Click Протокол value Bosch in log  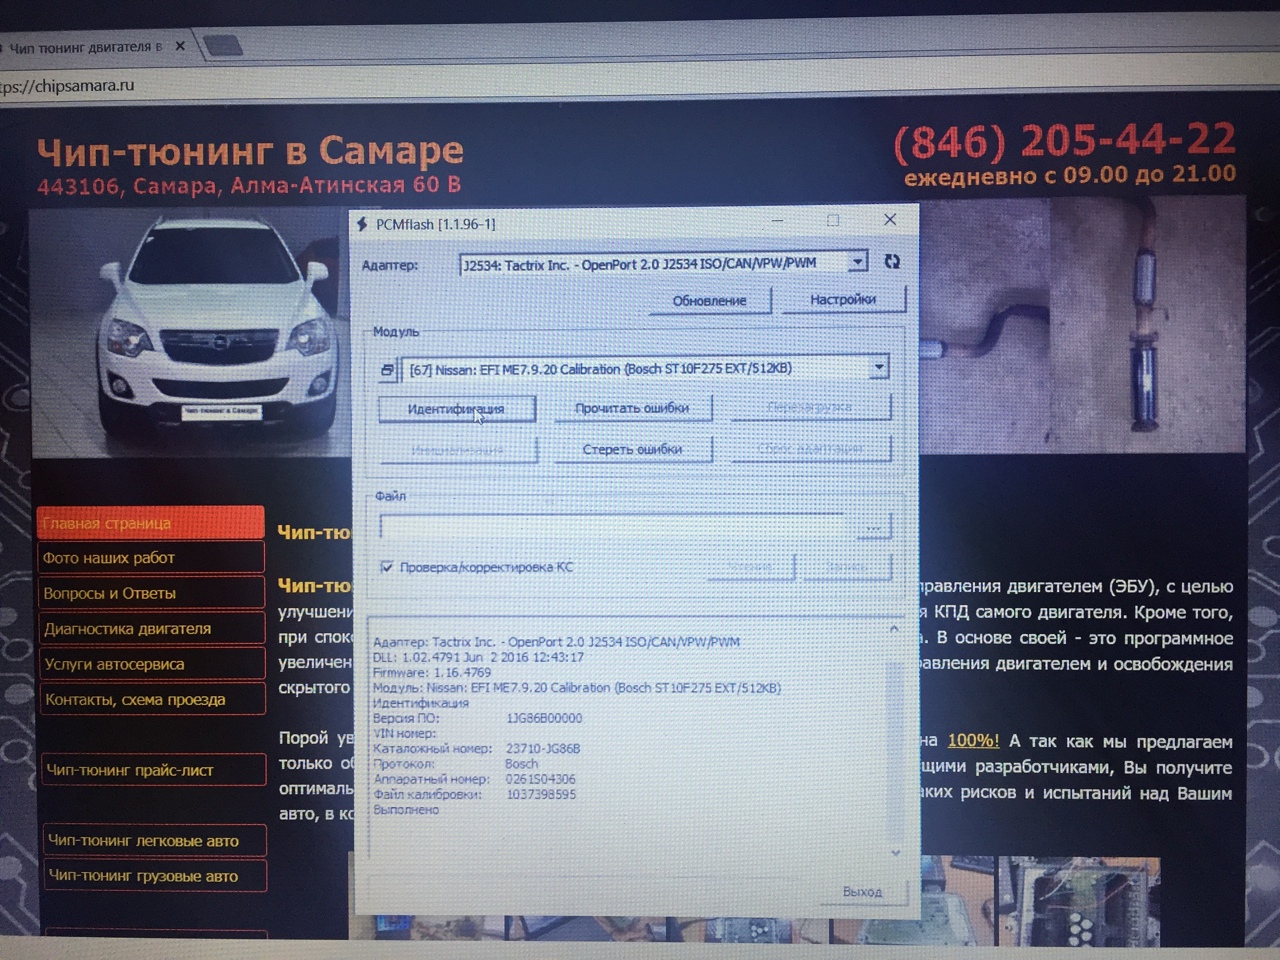click(x=521, y=764)
